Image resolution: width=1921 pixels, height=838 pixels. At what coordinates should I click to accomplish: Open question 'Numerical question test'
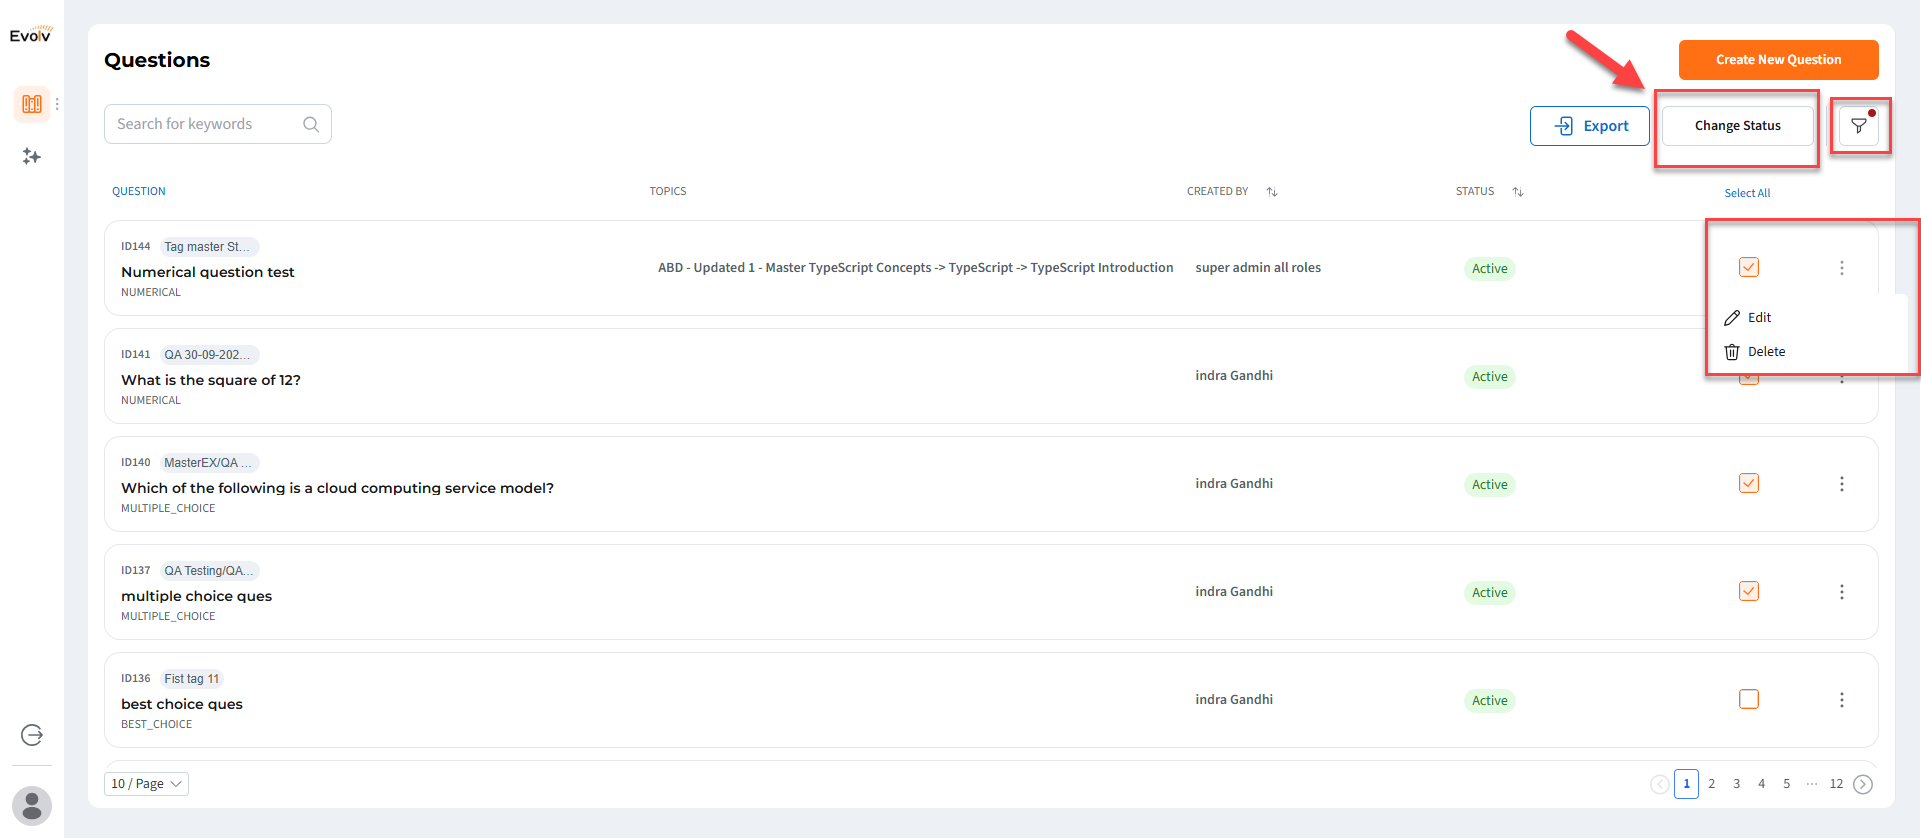tap(208, 272)
